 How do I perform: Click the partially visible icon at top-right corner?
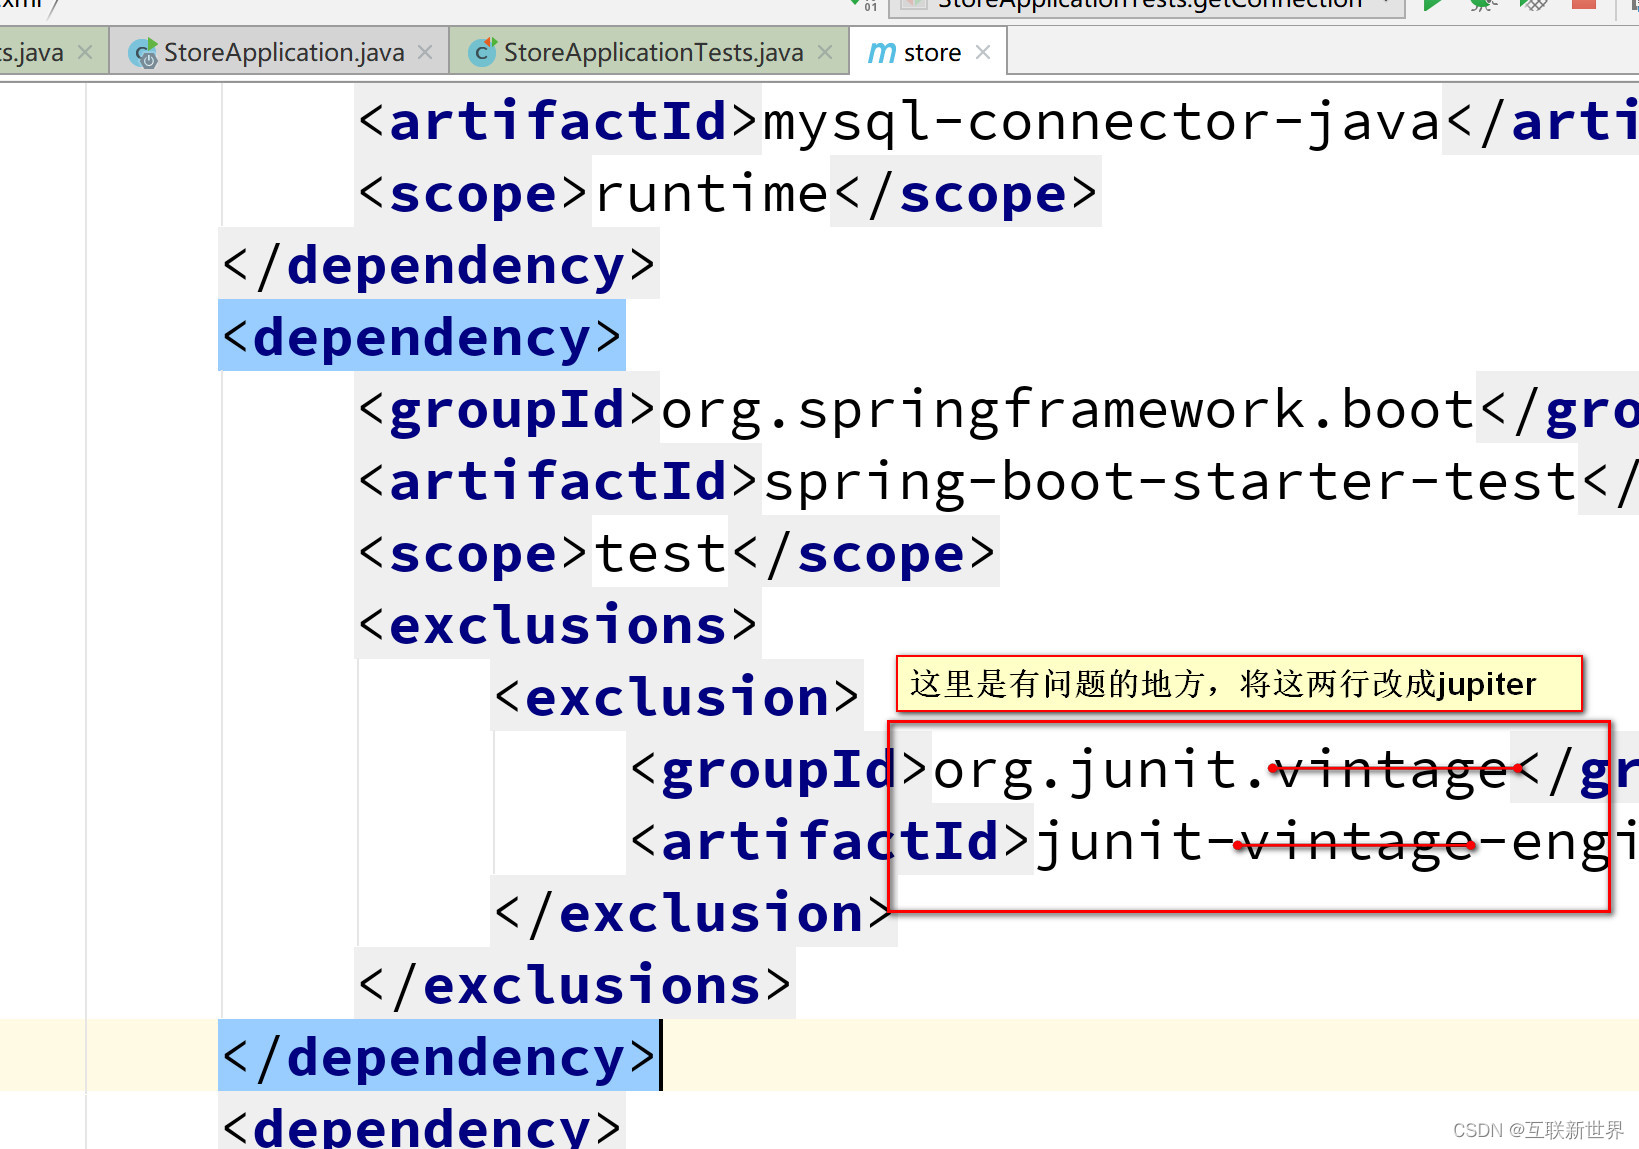pos(1632,5)
